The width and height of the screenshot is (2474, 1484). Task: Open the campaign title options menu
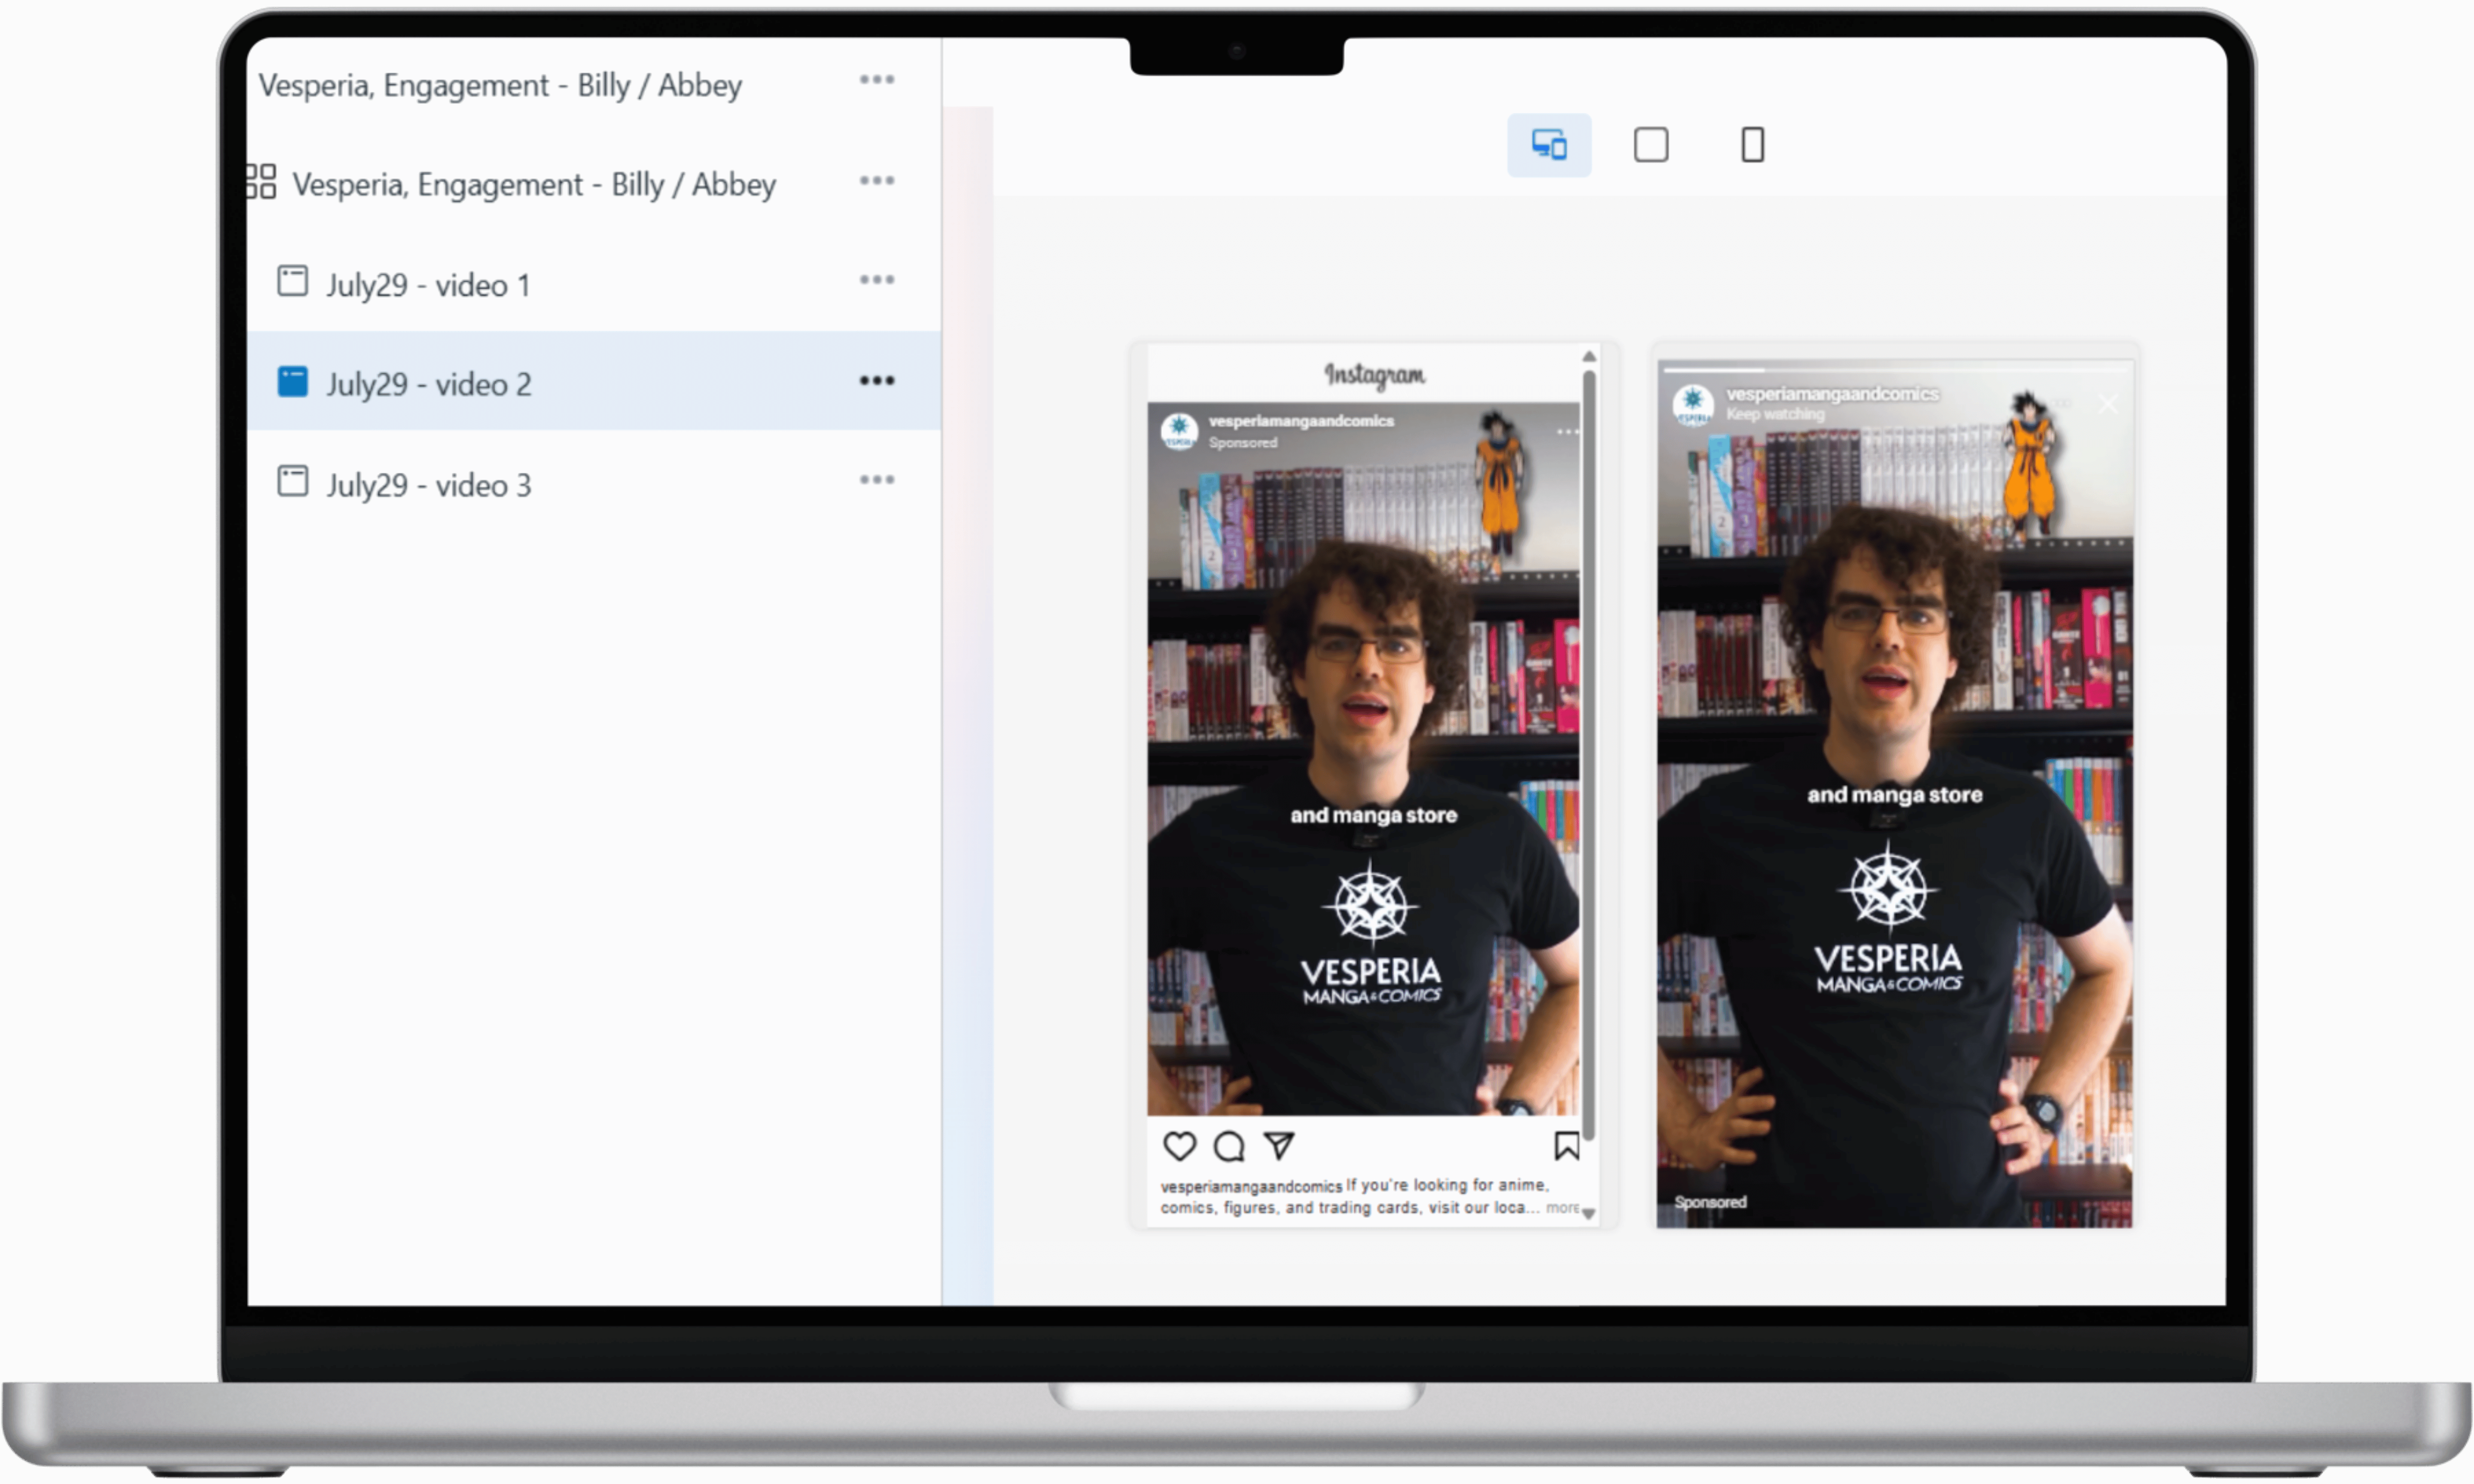tap(876, 80)
